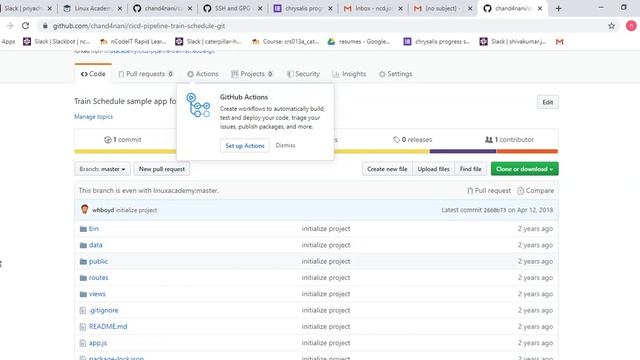Click the public folder icon
The image size is (640, 360).
[83, 262]
